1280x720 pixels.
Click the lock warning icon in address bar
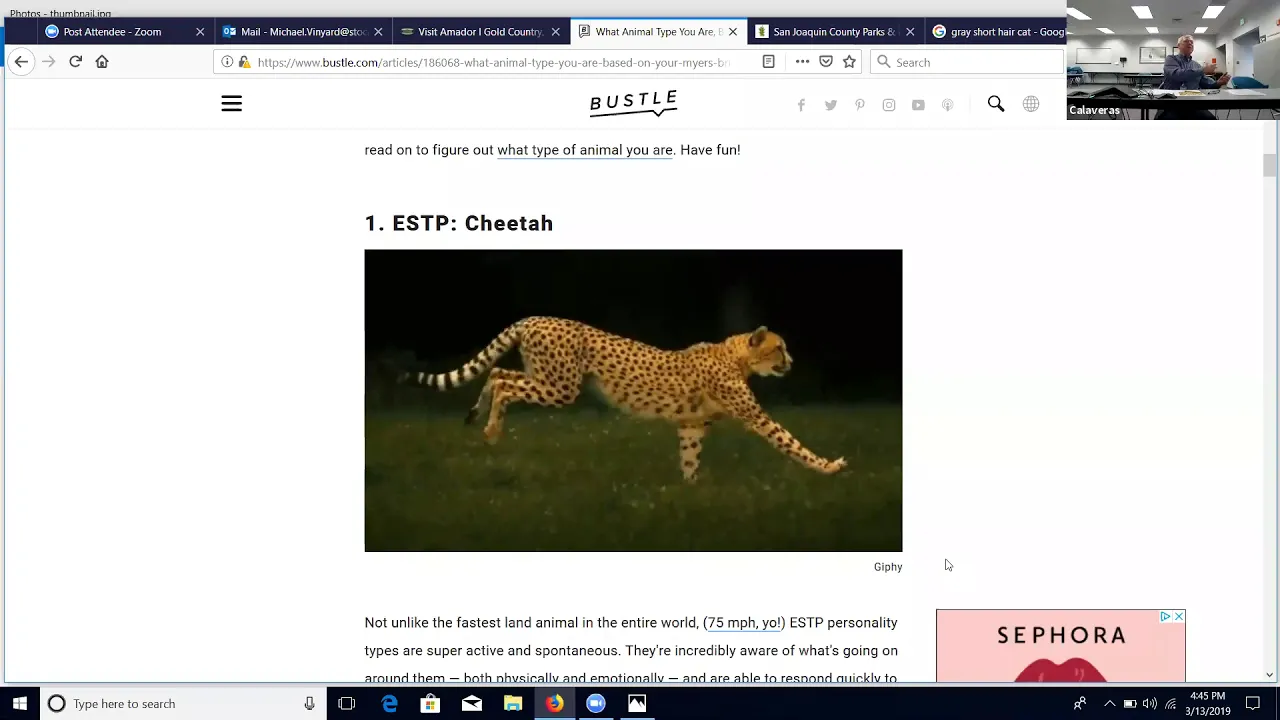244,62
